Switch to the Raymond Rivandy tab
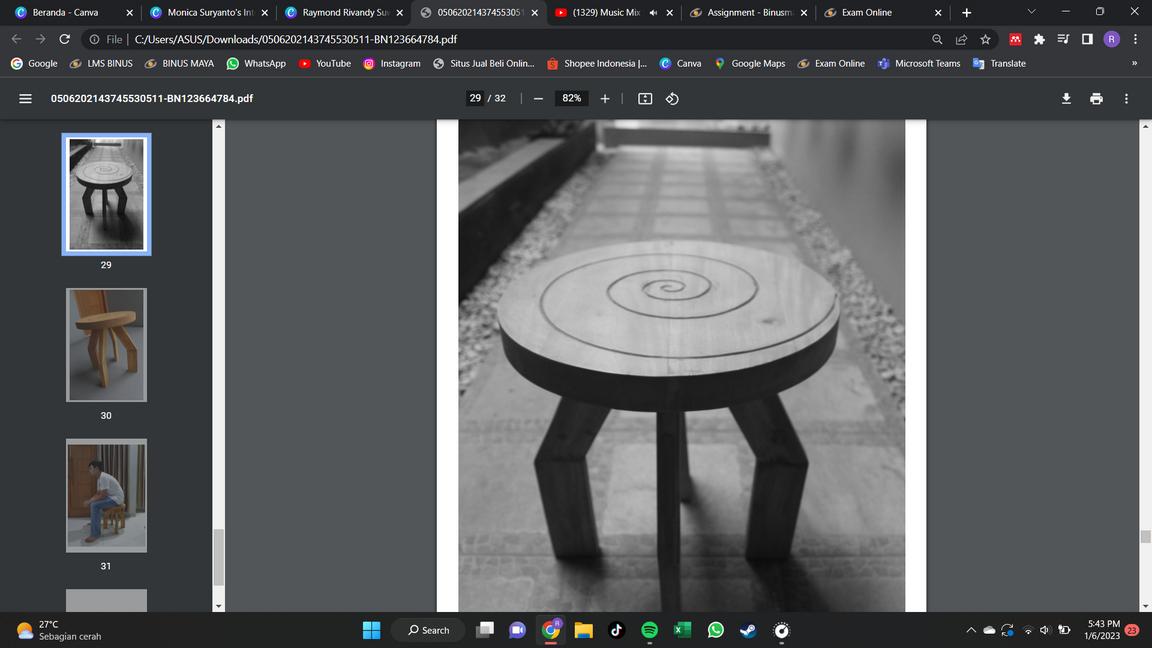1152x648 pixels. tap(345, 12)
